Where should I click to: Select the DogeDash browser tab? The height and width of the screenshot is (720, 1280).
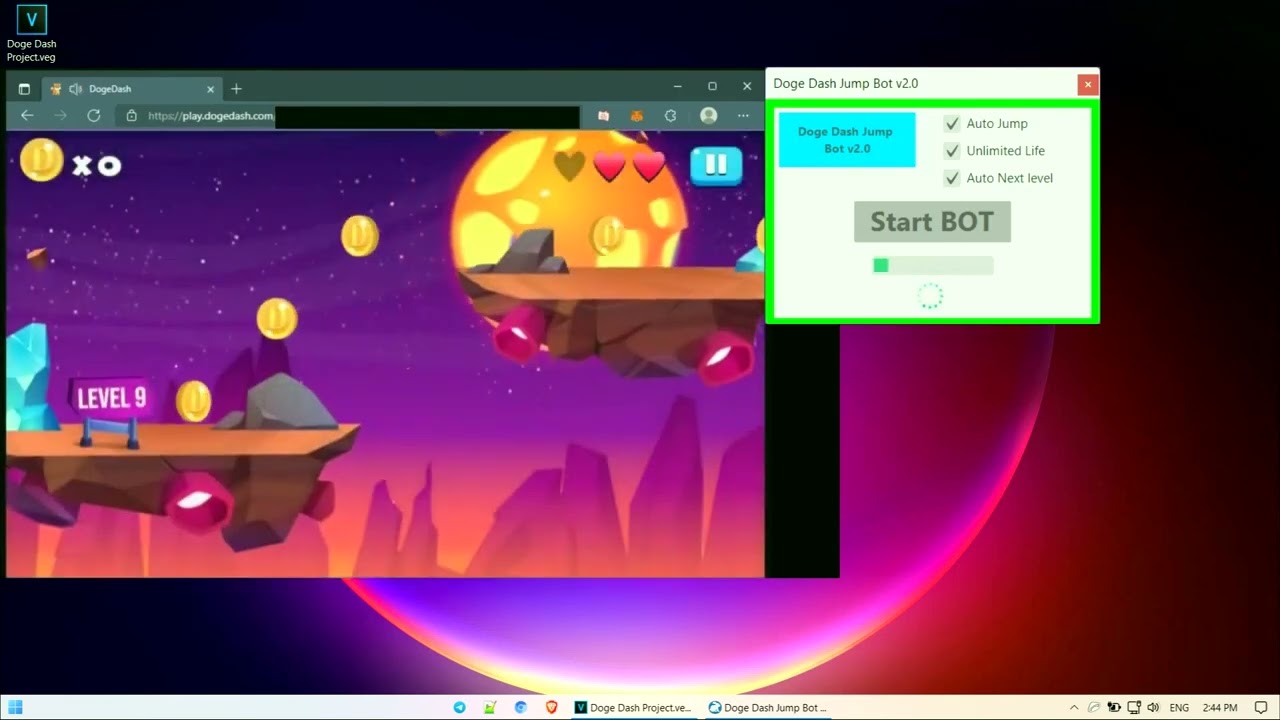[131, 89]
